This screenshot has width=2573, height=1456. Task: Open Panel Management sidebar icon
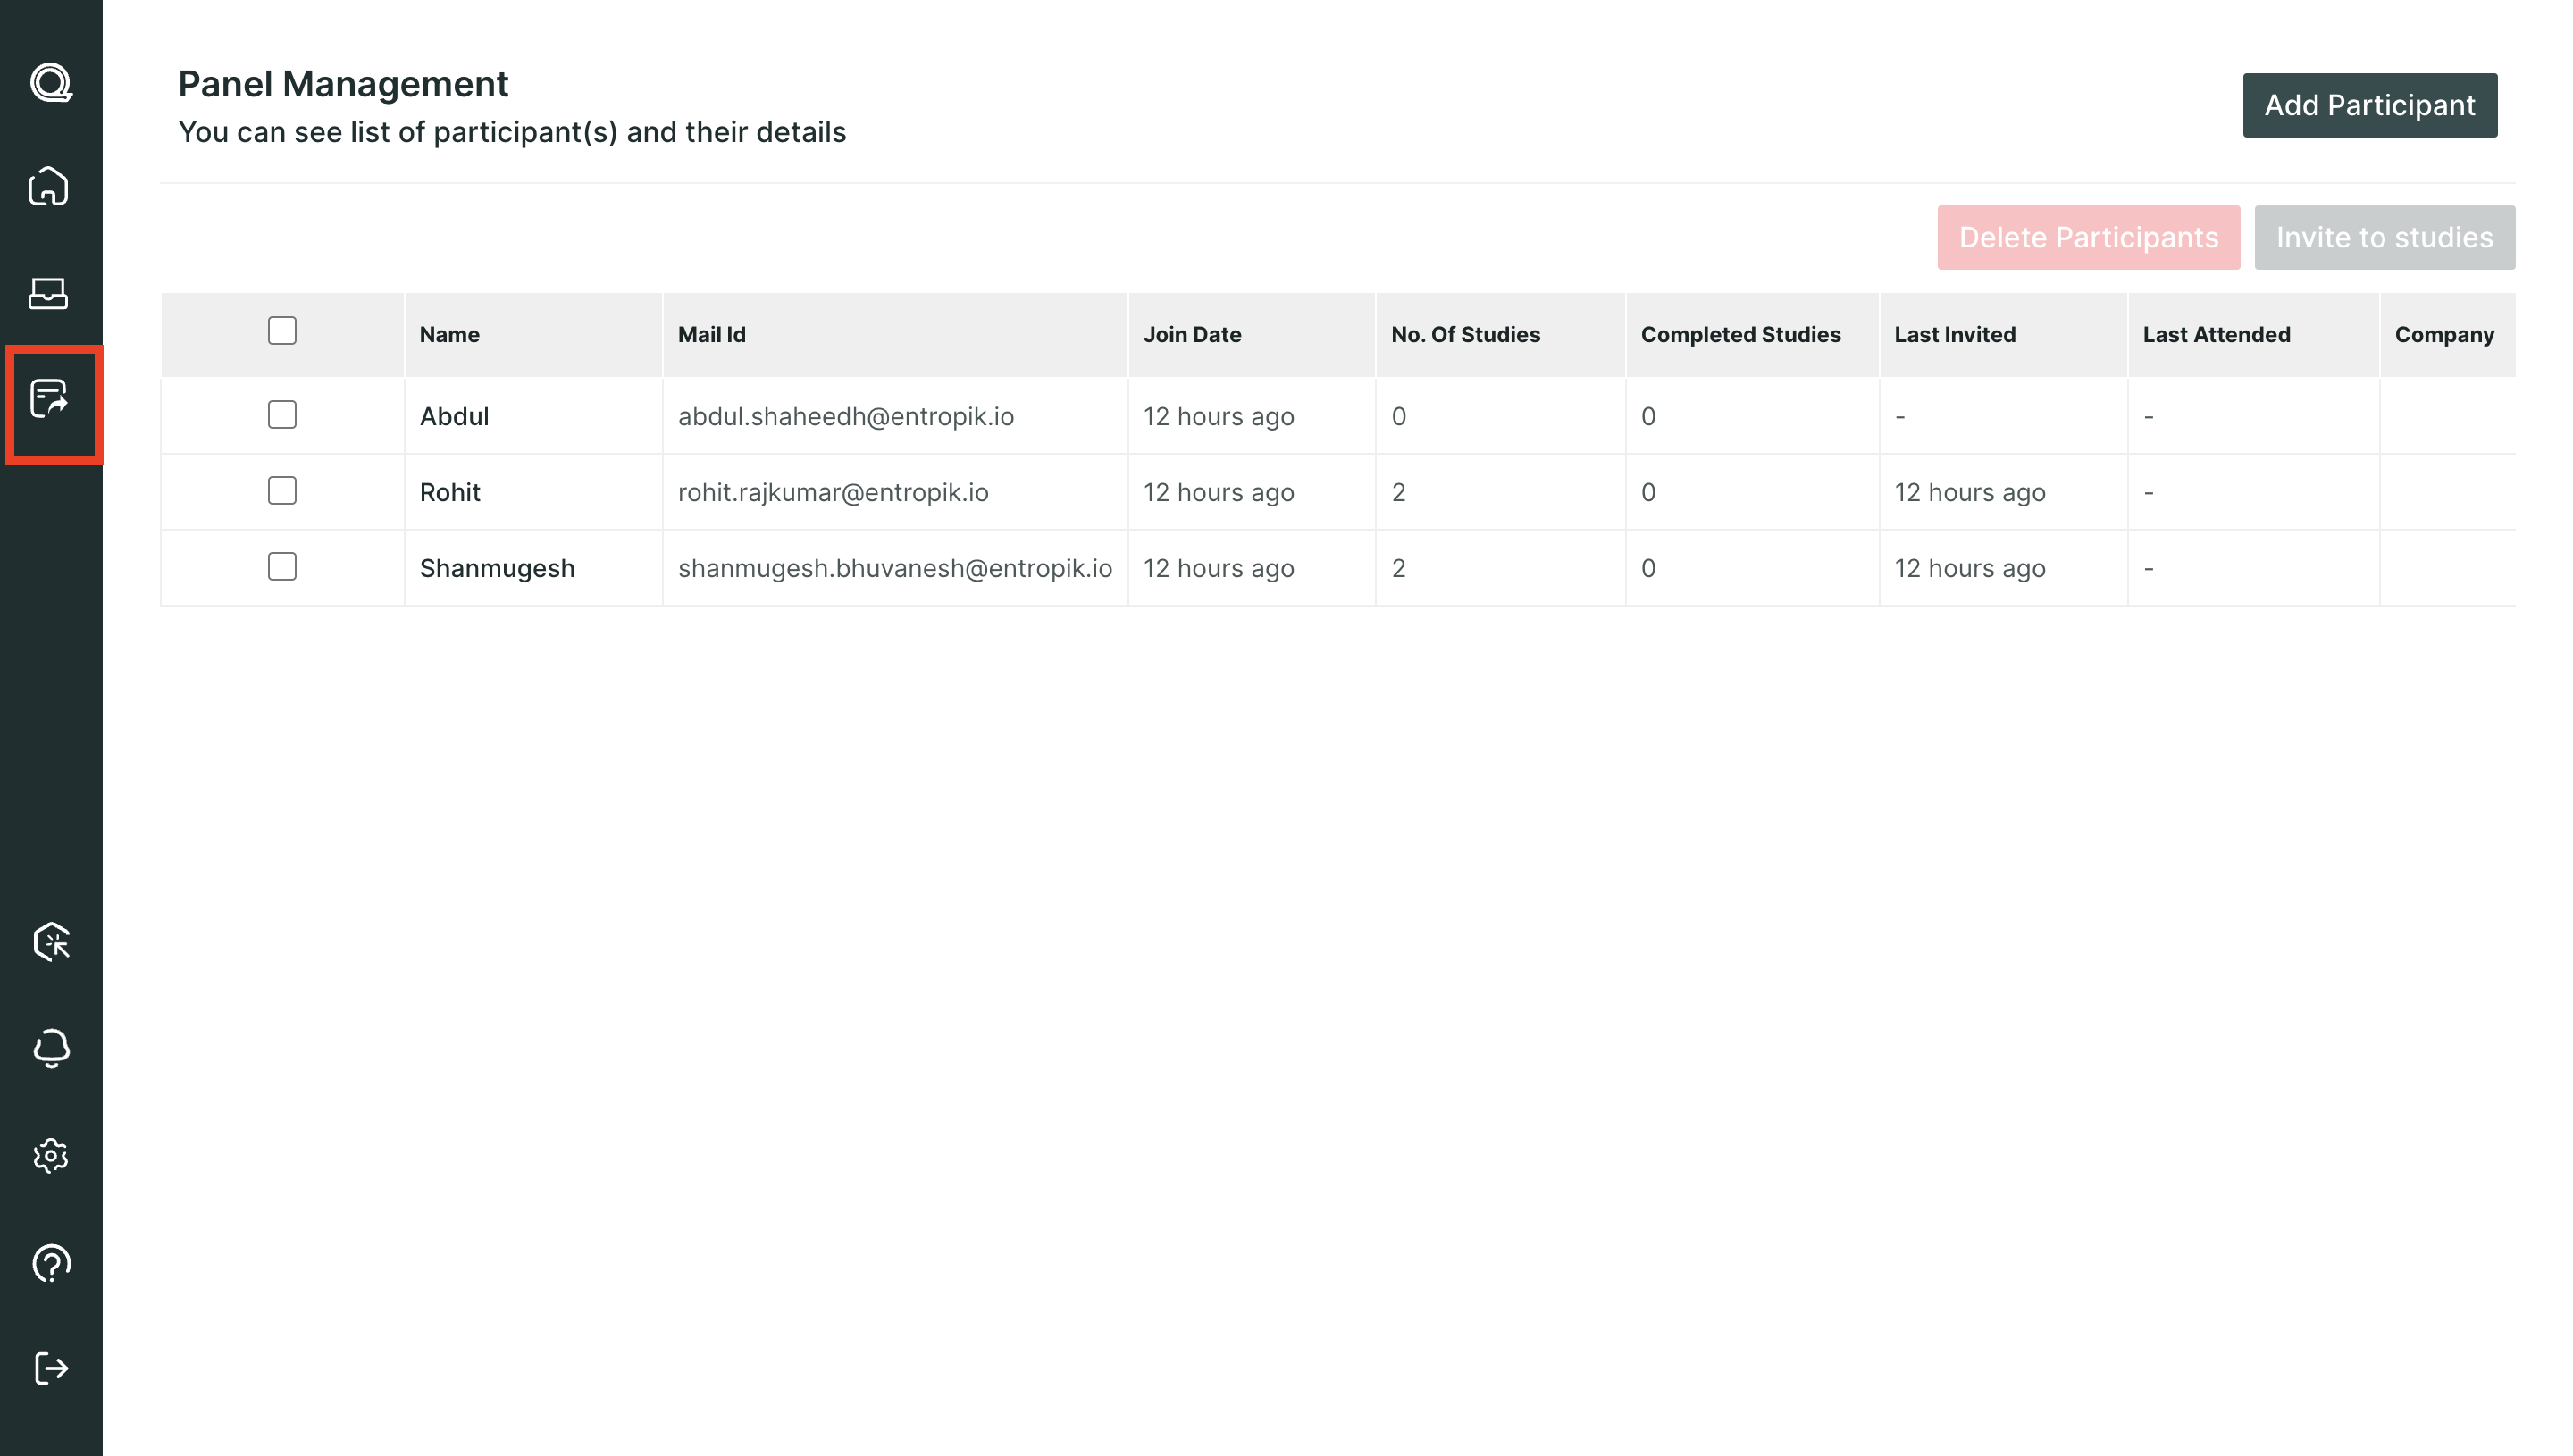[49, 399]
